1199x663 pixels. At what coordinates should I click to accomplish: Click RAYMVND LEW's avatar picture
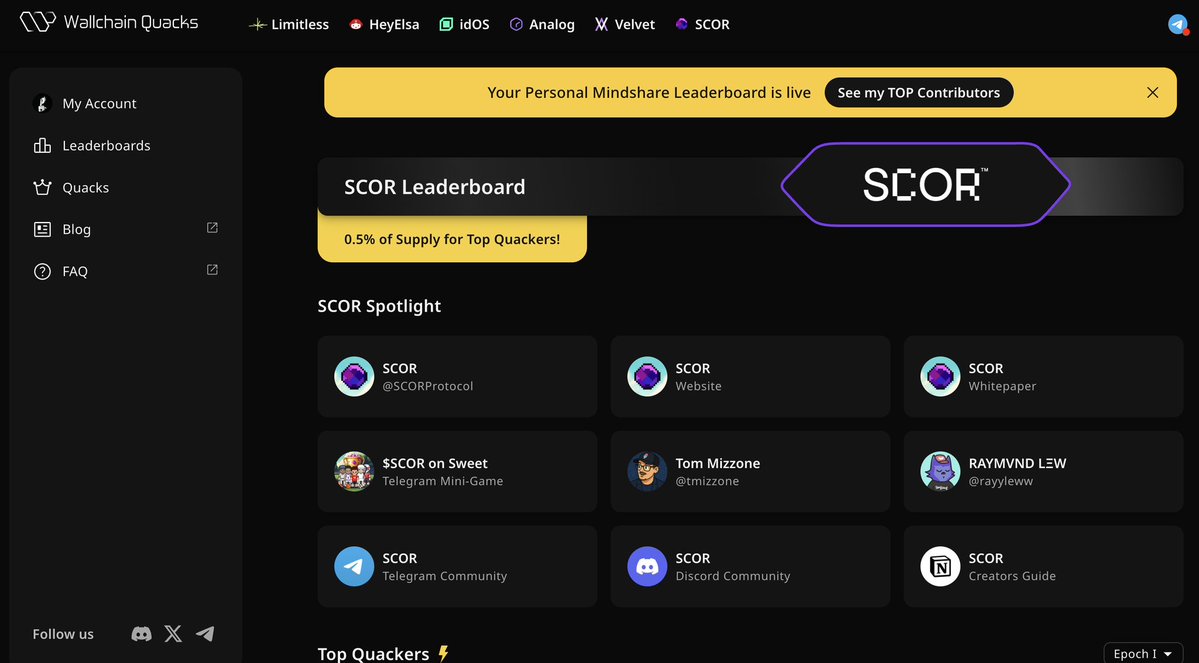[940, 471]
